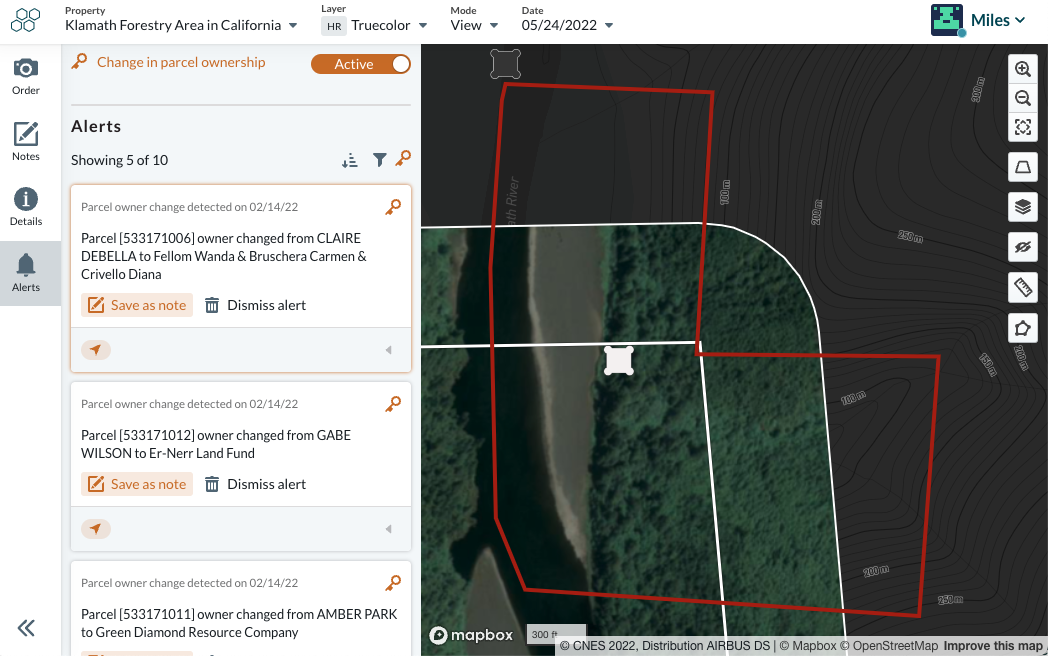
Task: Open the Date dropdown showing 05/24/2022
Action: [567, 25]
